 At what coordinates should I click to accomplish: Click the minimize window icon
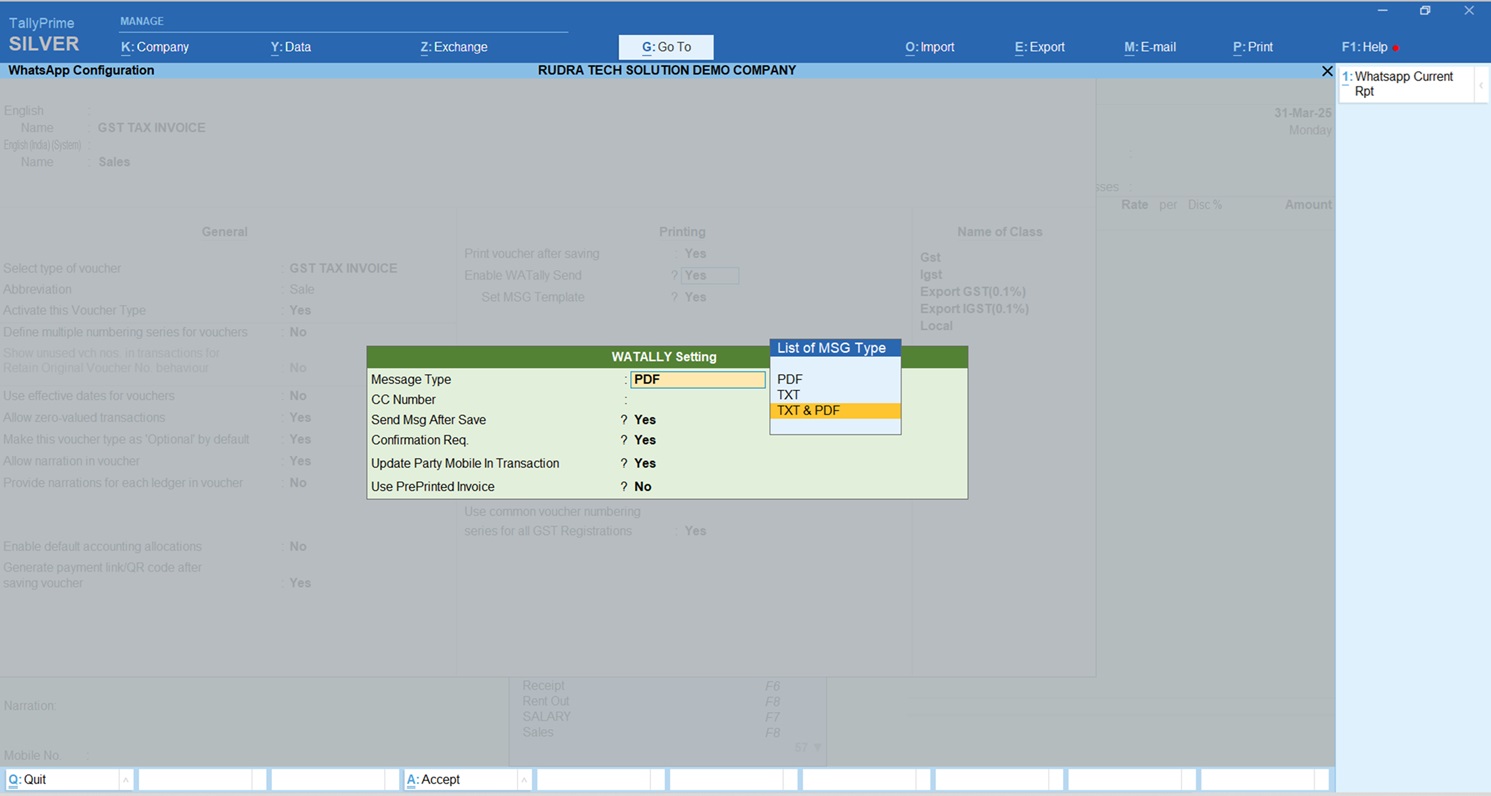1382,11
